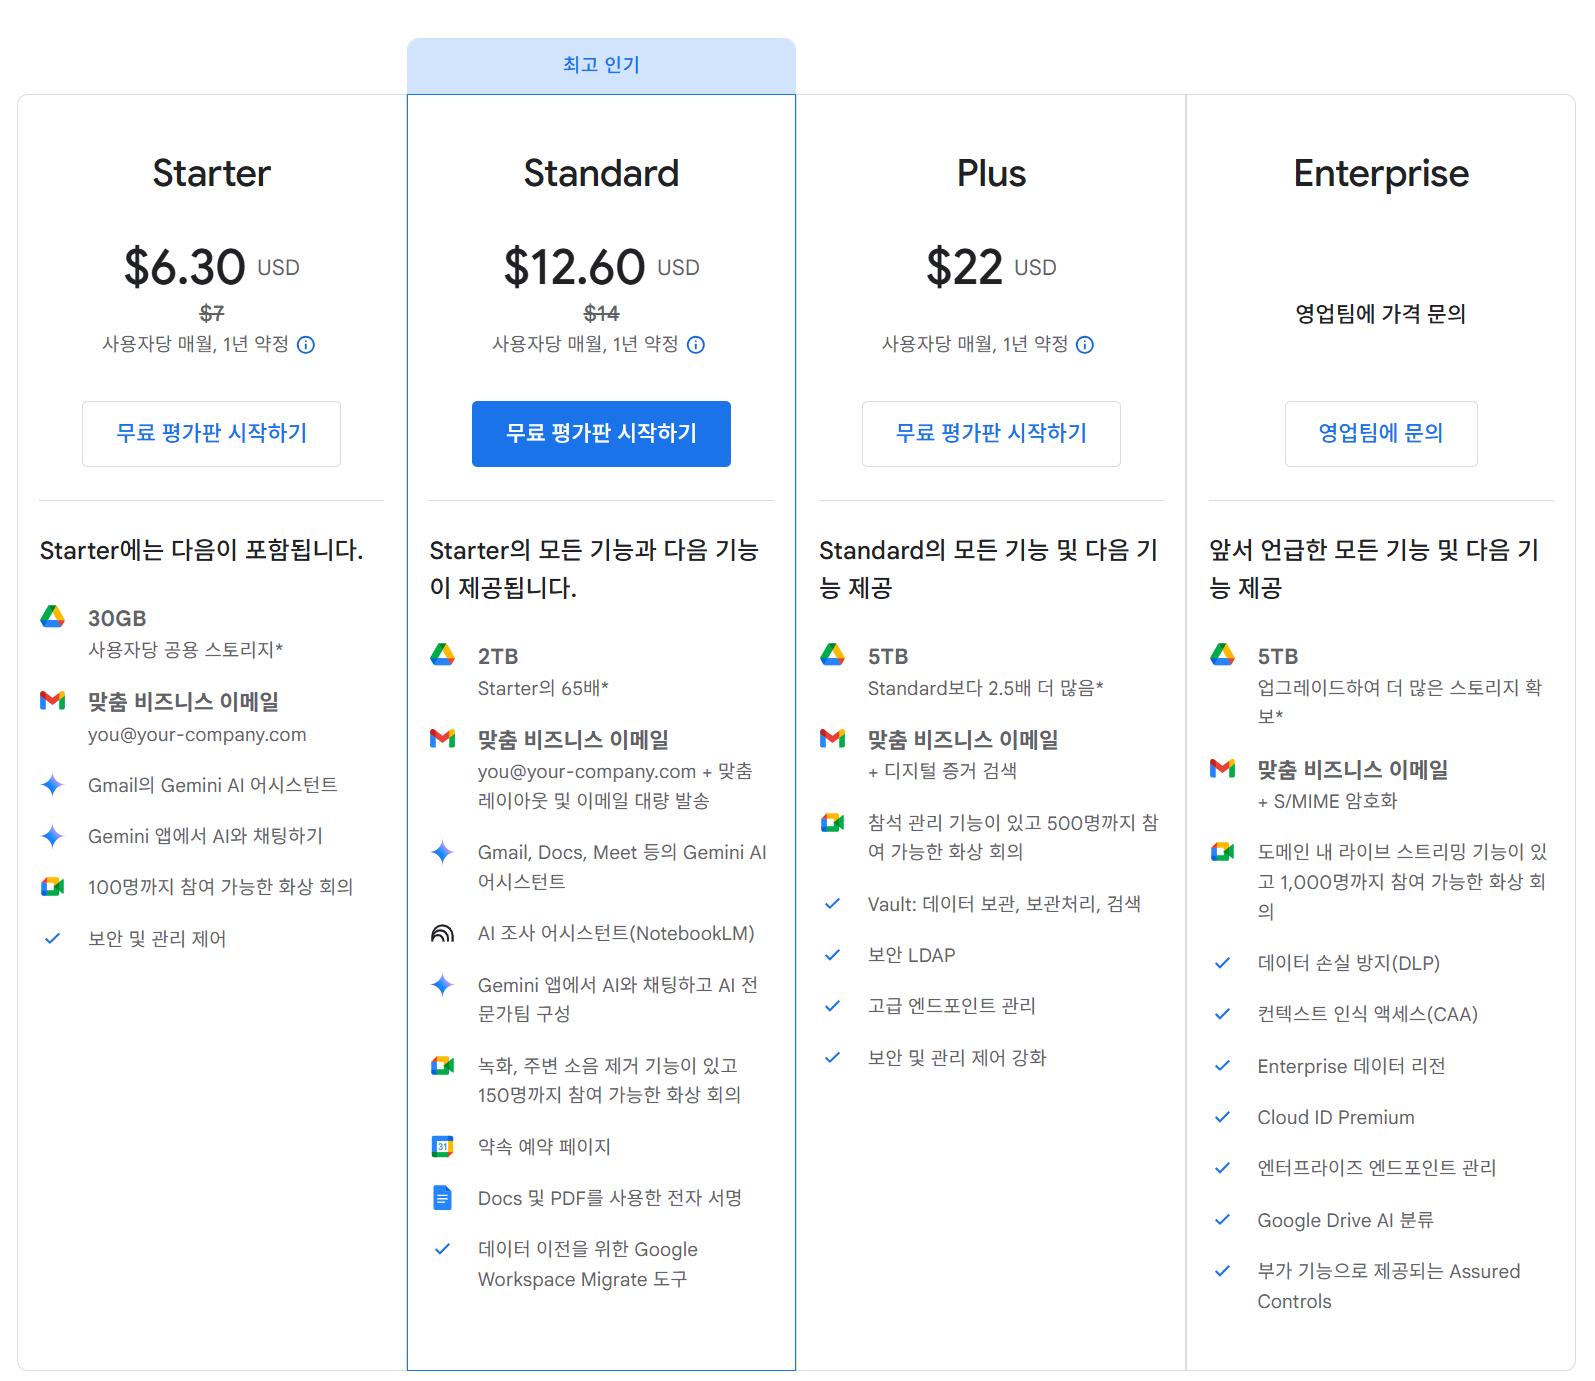Click the Gmail icon in Enterprise column
This screenshot has height=1381, width=1595.
coord(1223,769)
